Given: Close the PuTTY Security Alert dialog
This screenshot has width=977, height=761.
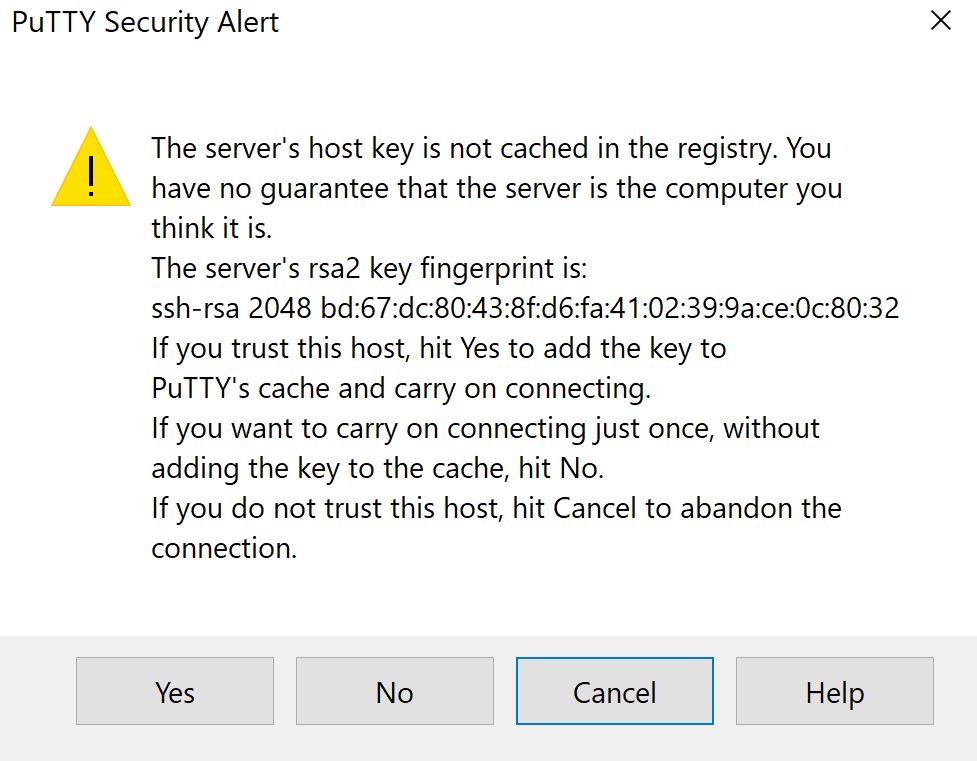Looking at the screenshot, I should click(x=940, y=21).
